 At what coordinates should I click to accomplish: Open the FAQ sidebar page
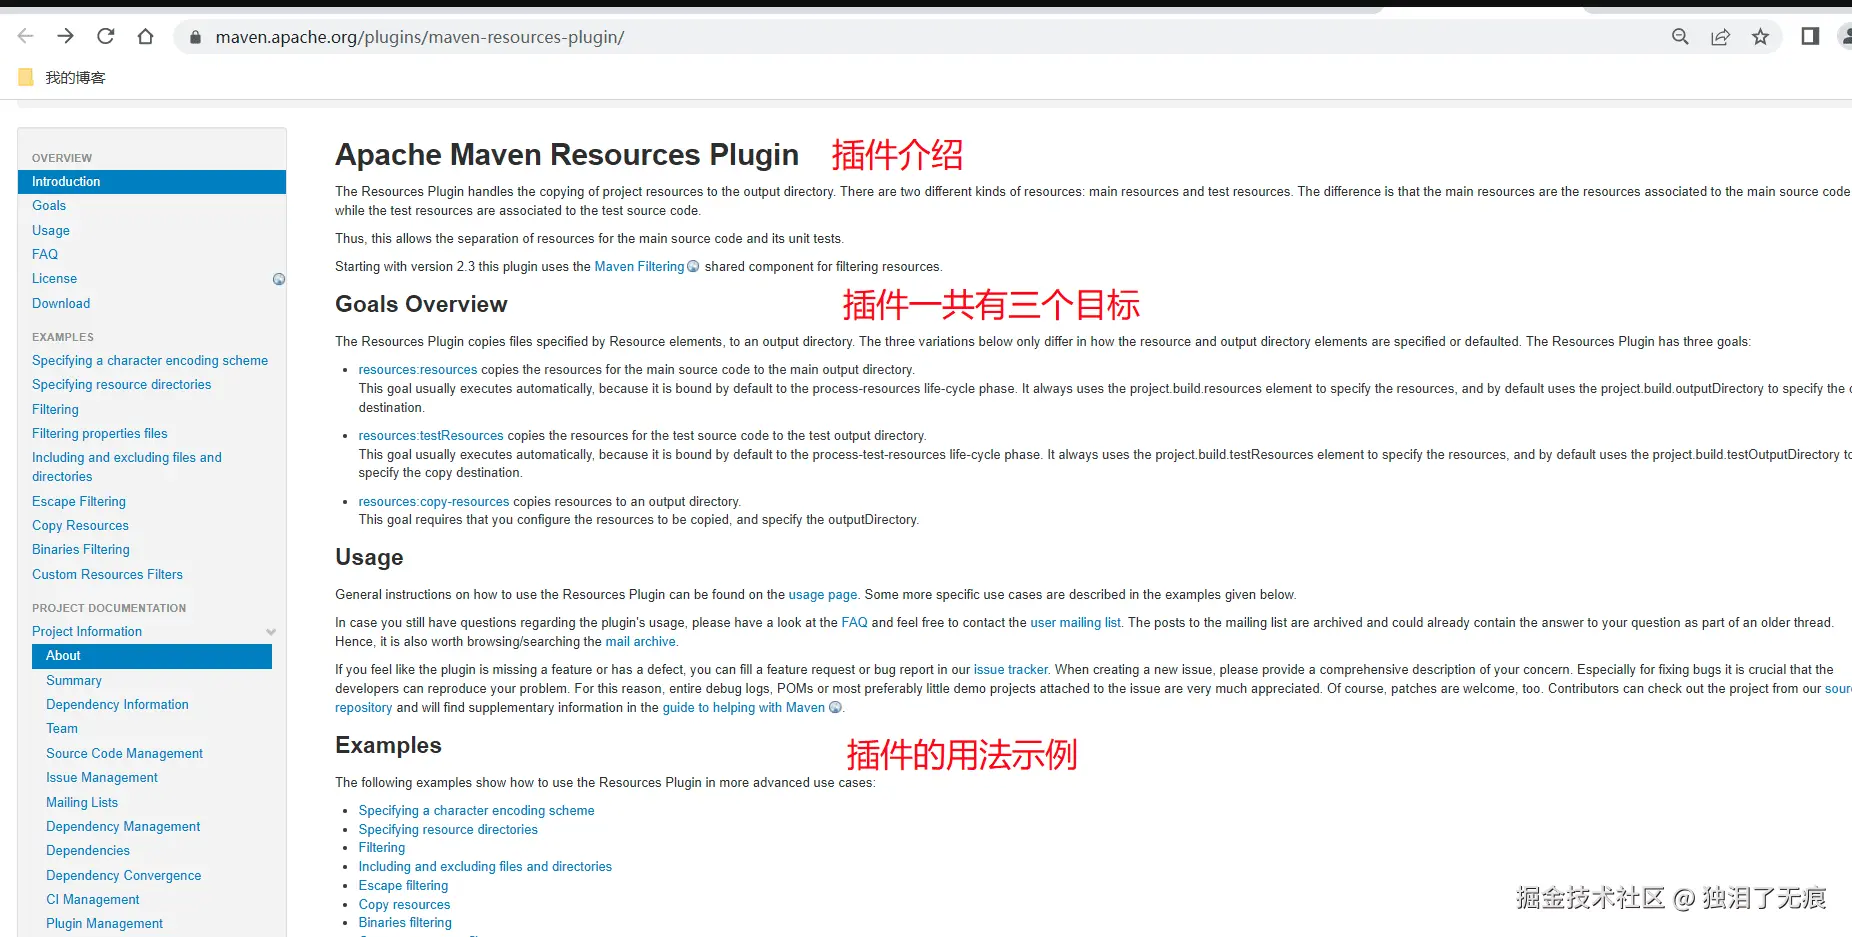45,255
